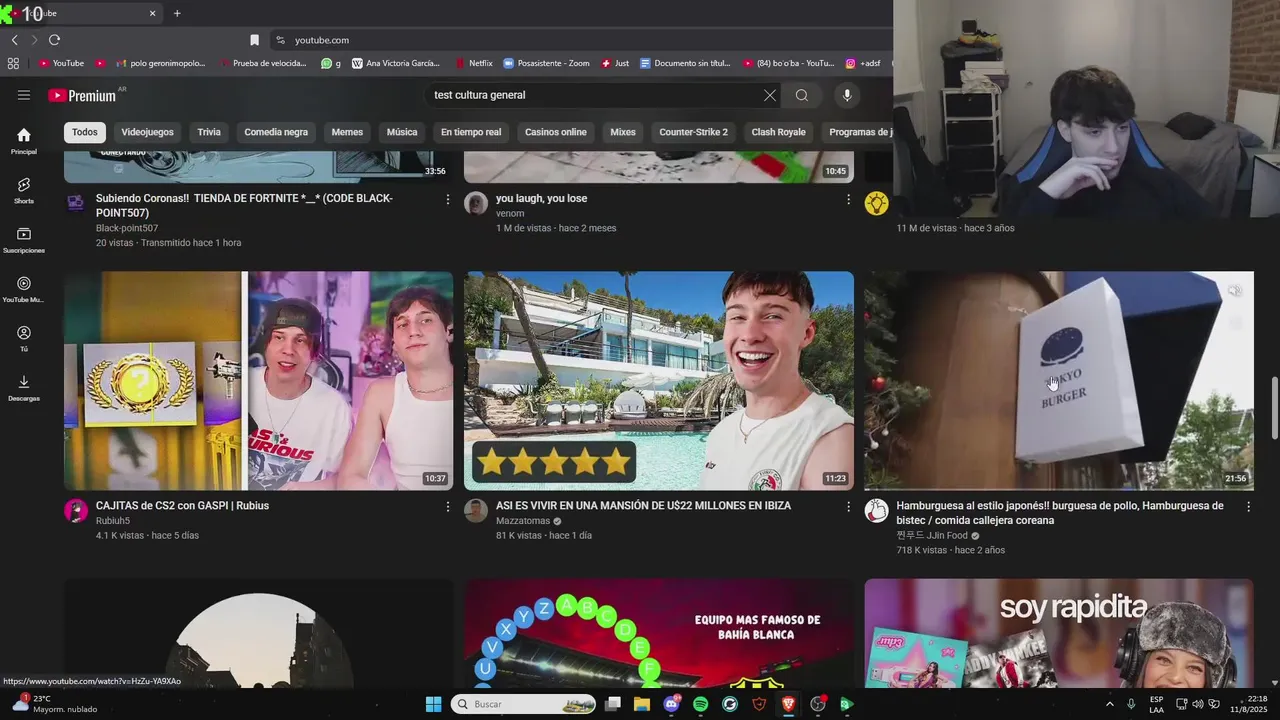Click the Windows taskbar Buscar box
Screen dimensions: 1280x720
[x=524, y=704]
